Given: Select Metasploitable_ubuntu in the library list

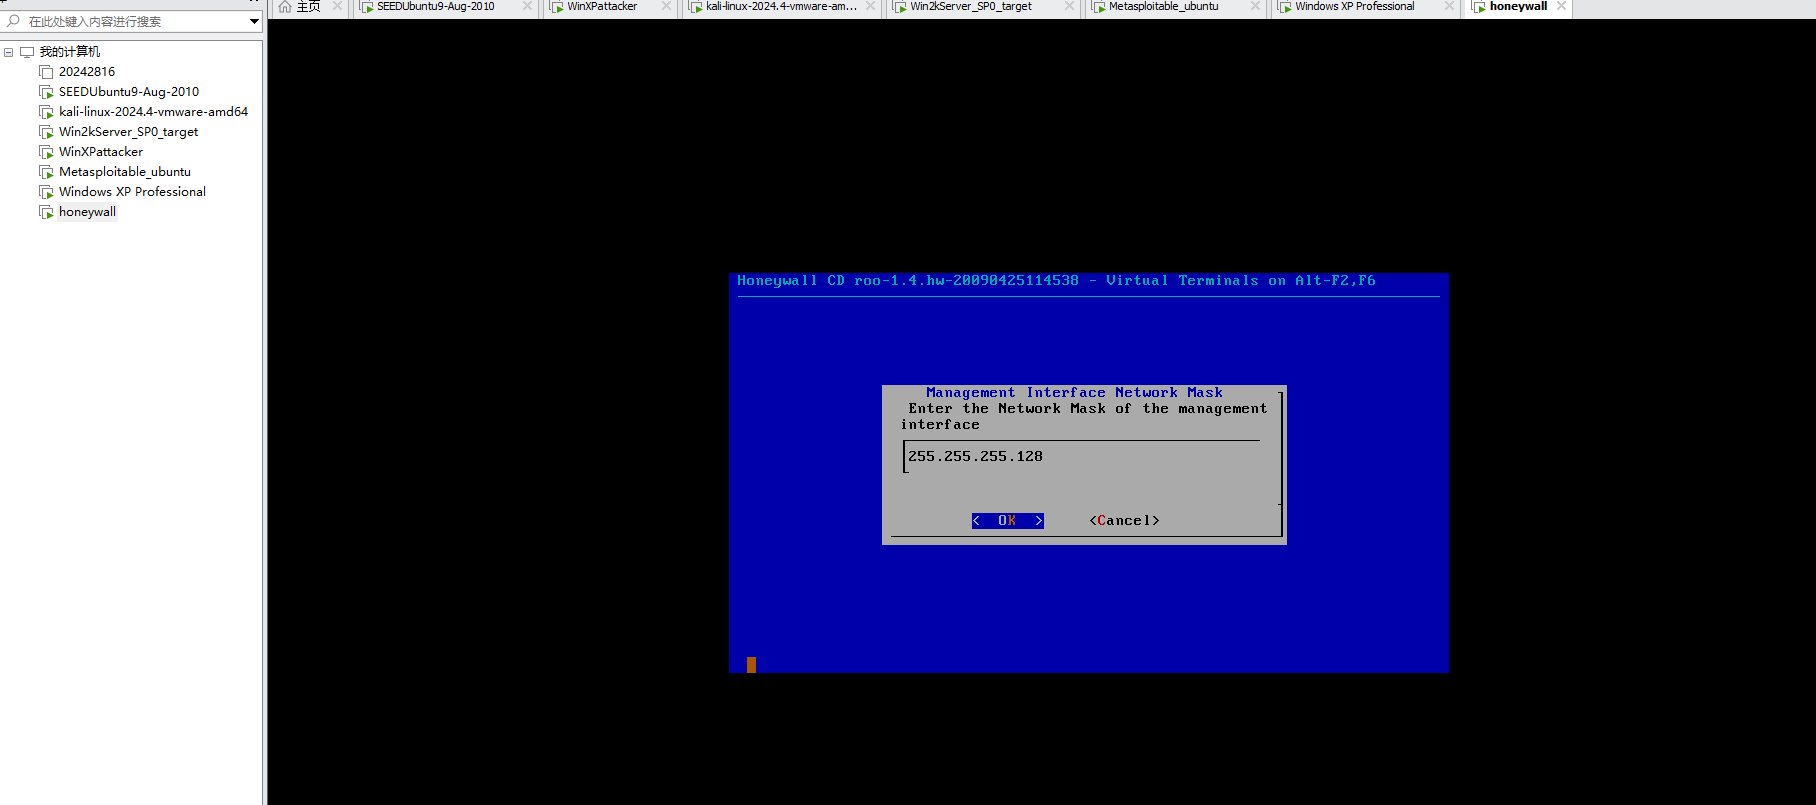Looking at the screenshot, I should [125, 172].
